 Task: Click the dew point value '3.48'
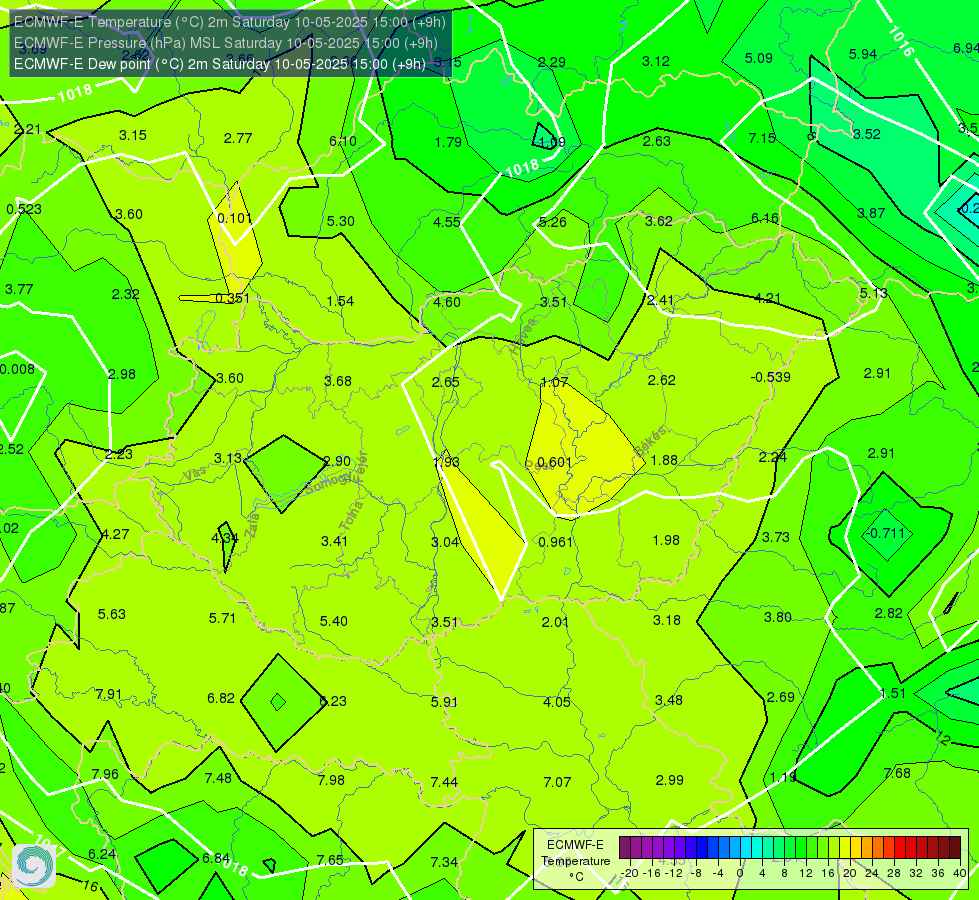tap(668, 700)
